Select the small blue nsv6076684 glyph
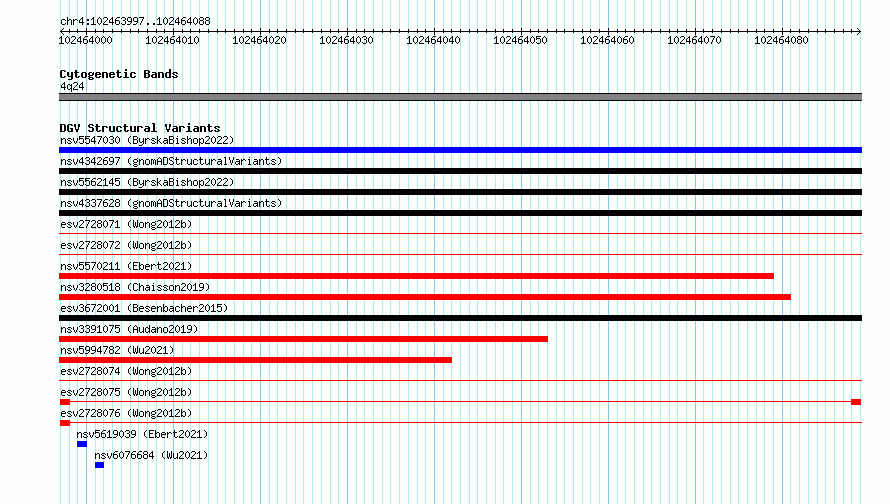 (99, 465)
